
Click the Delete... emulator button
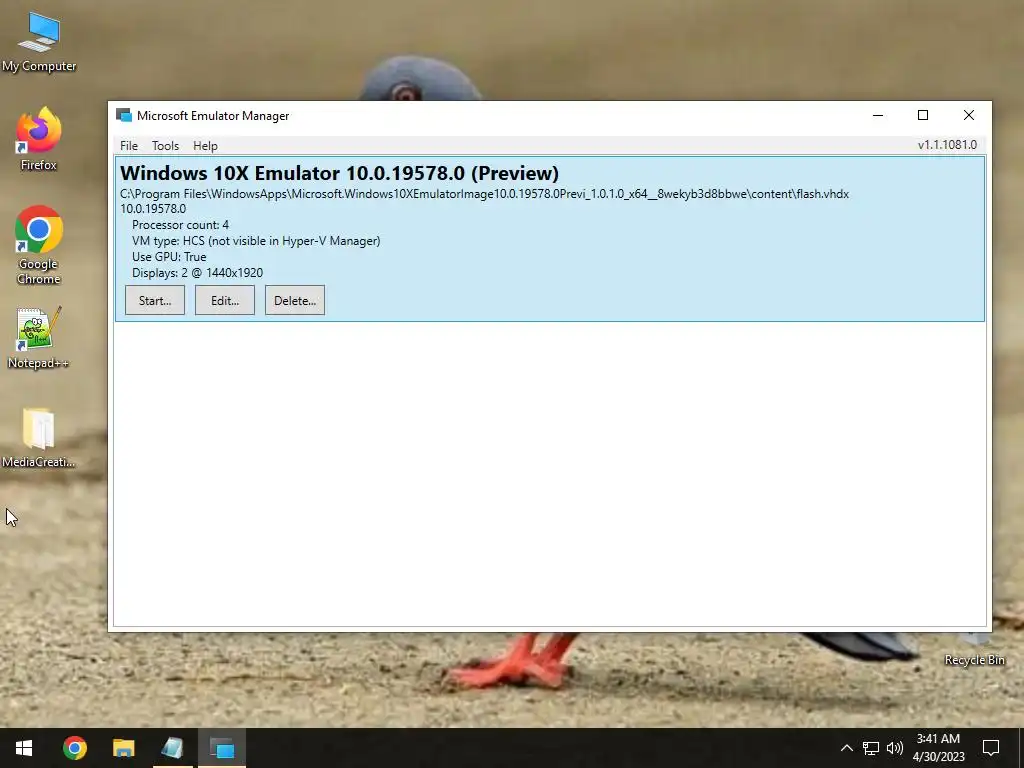[x=295, y=300]
